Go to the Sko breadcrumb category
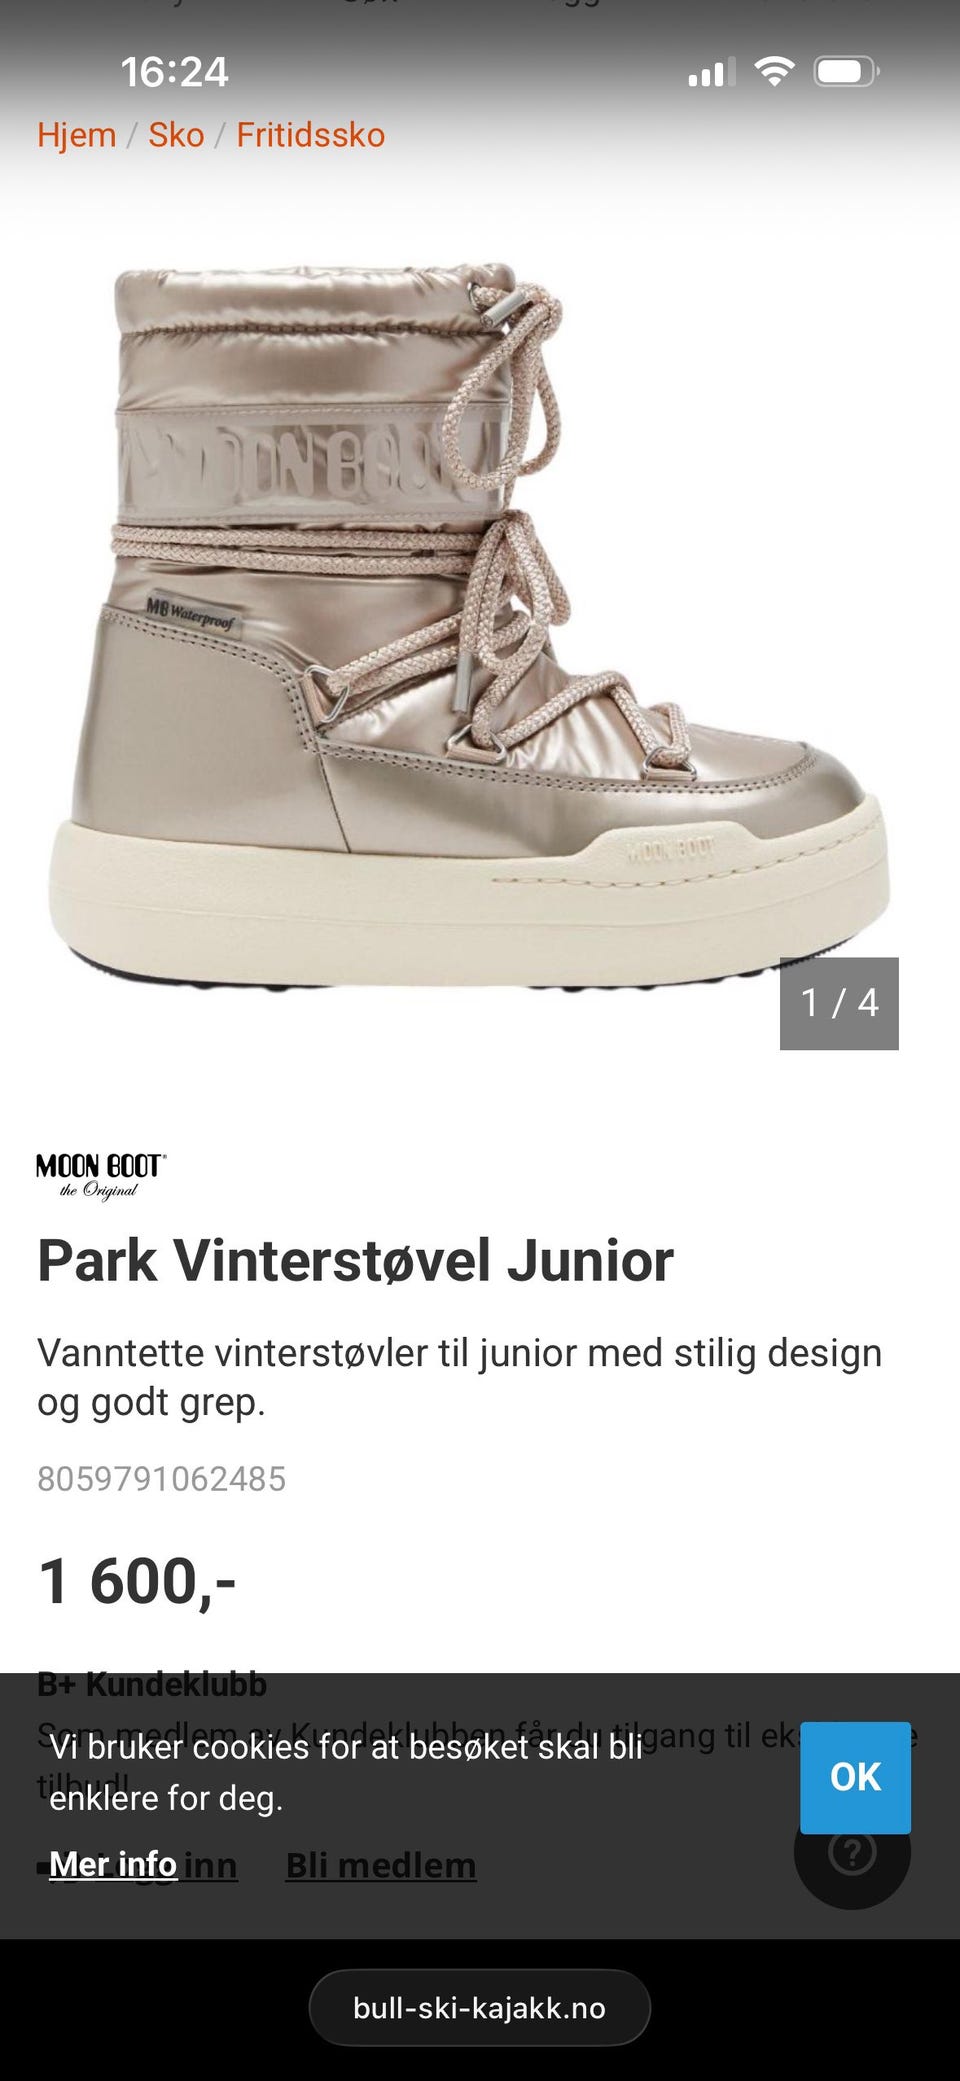960x2081 pixels. (x=176, y=135)
